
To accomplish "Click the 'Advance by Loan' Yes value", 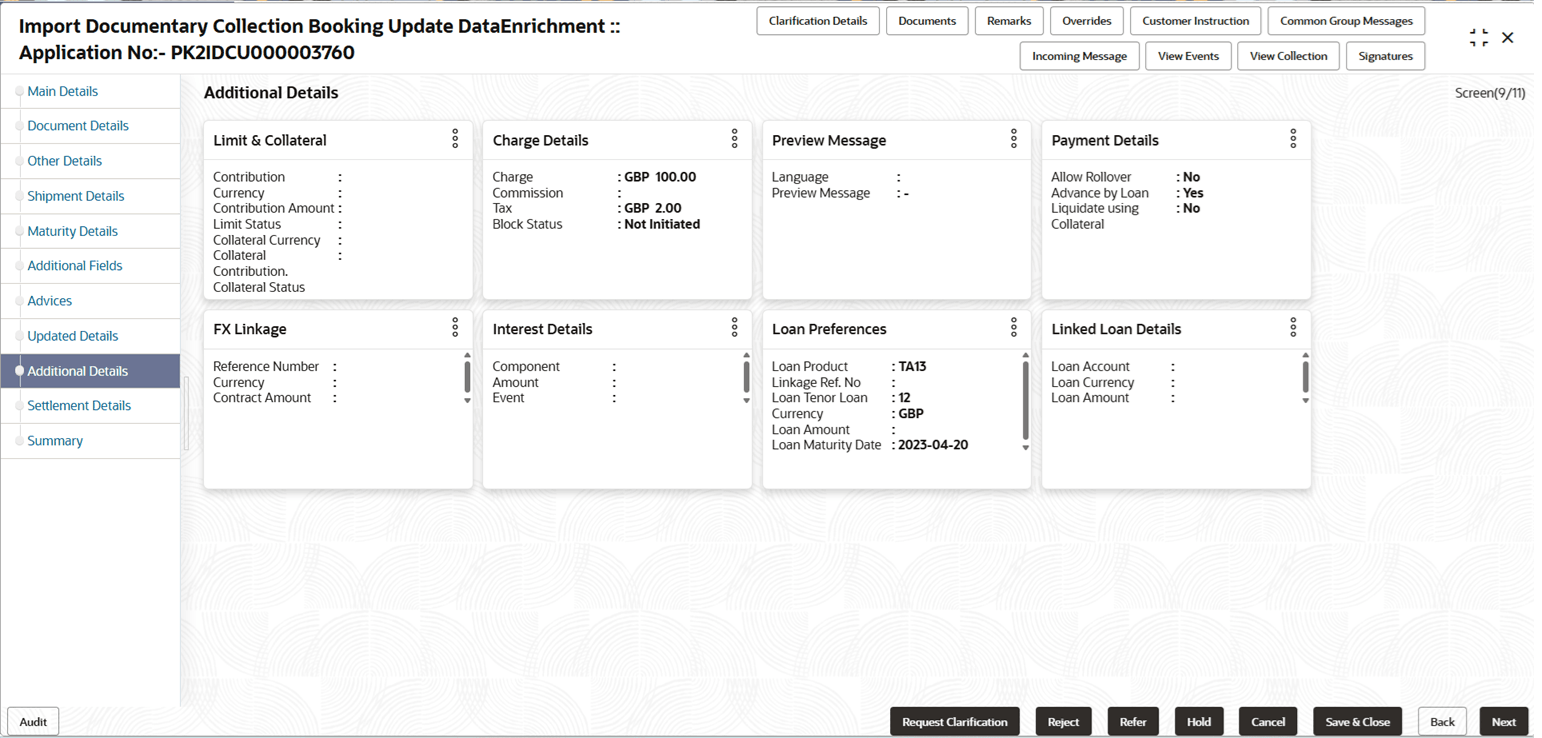I will [x=1193, y=193].
